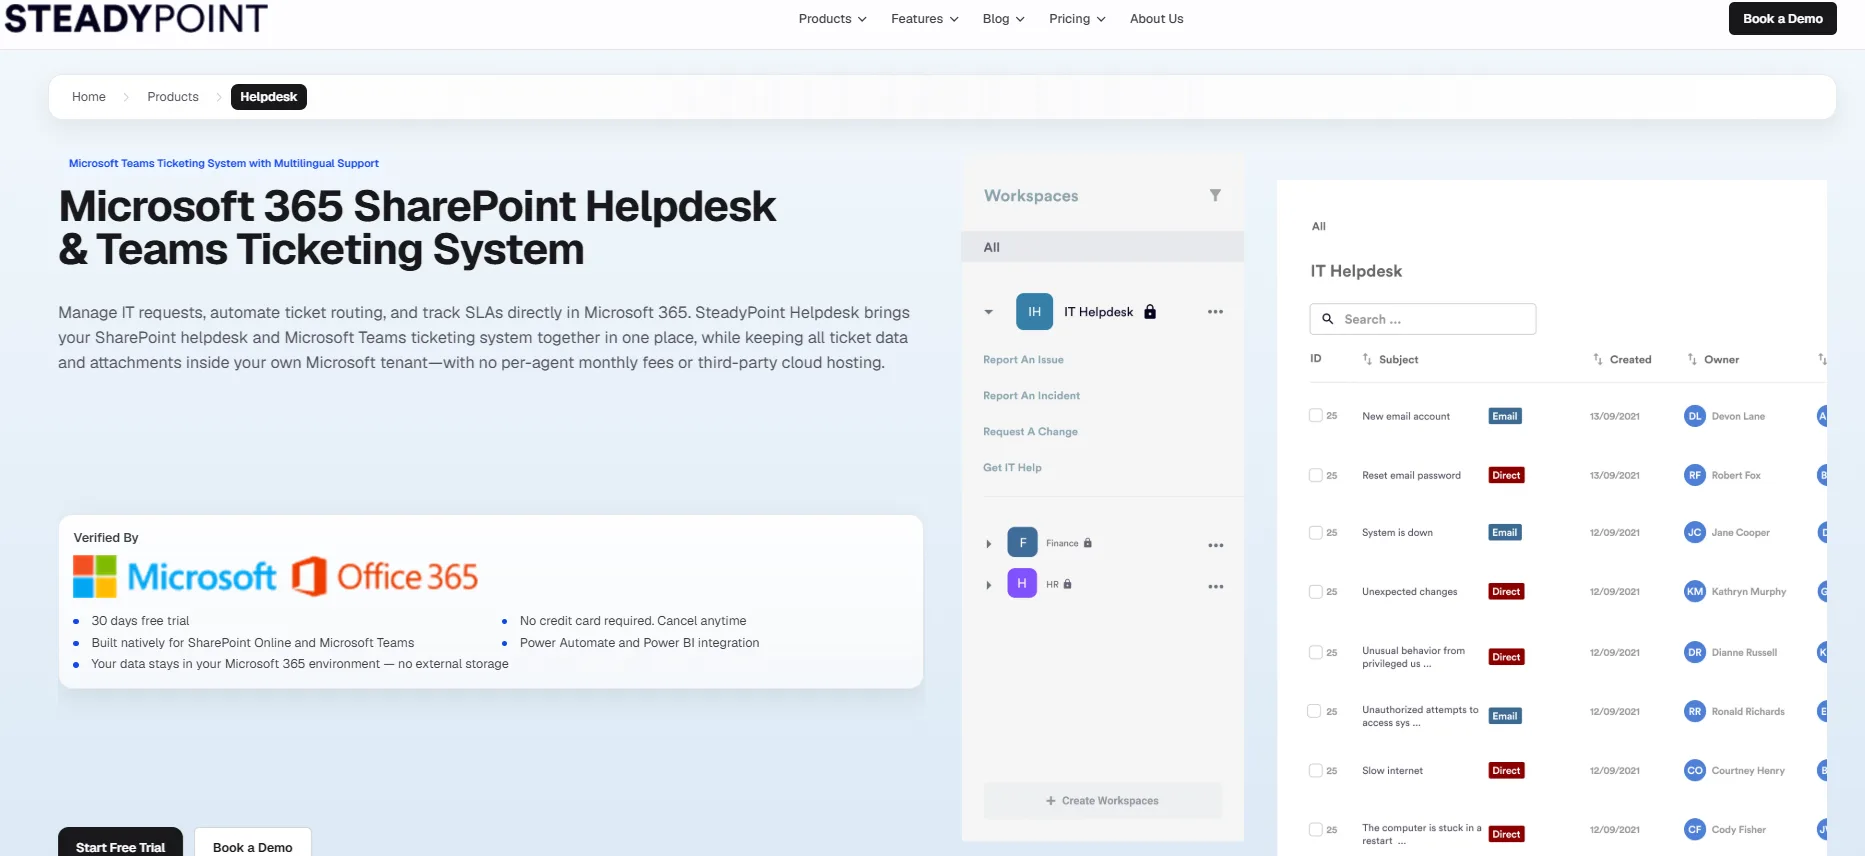Sort tickets by the Subject arrows icon
Image resolution: width=1865 pixels, height=856 pixels.
[x=1367, y=359]
